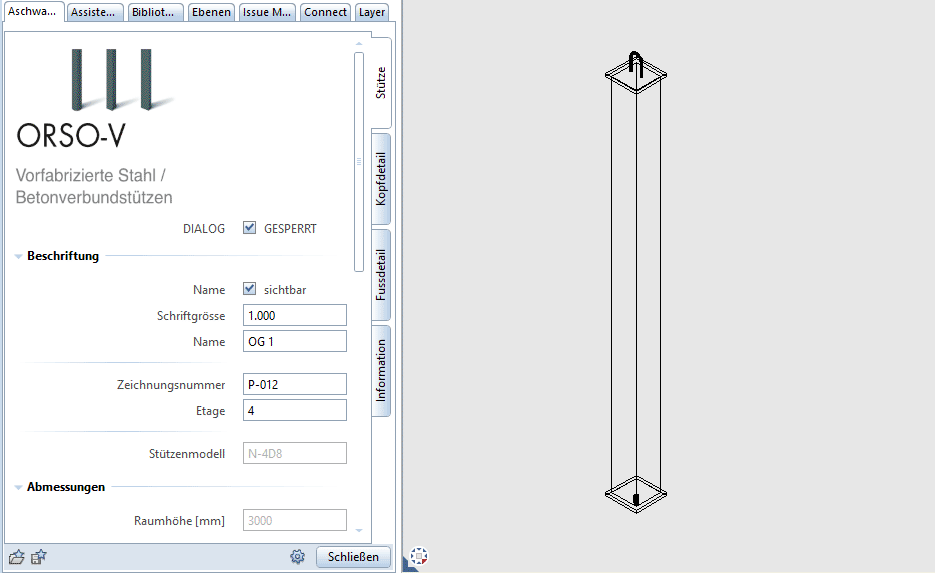Select the Fussdetail vertical tab
The height and width of the screenshot is (573, 935).
click(380, 275)
